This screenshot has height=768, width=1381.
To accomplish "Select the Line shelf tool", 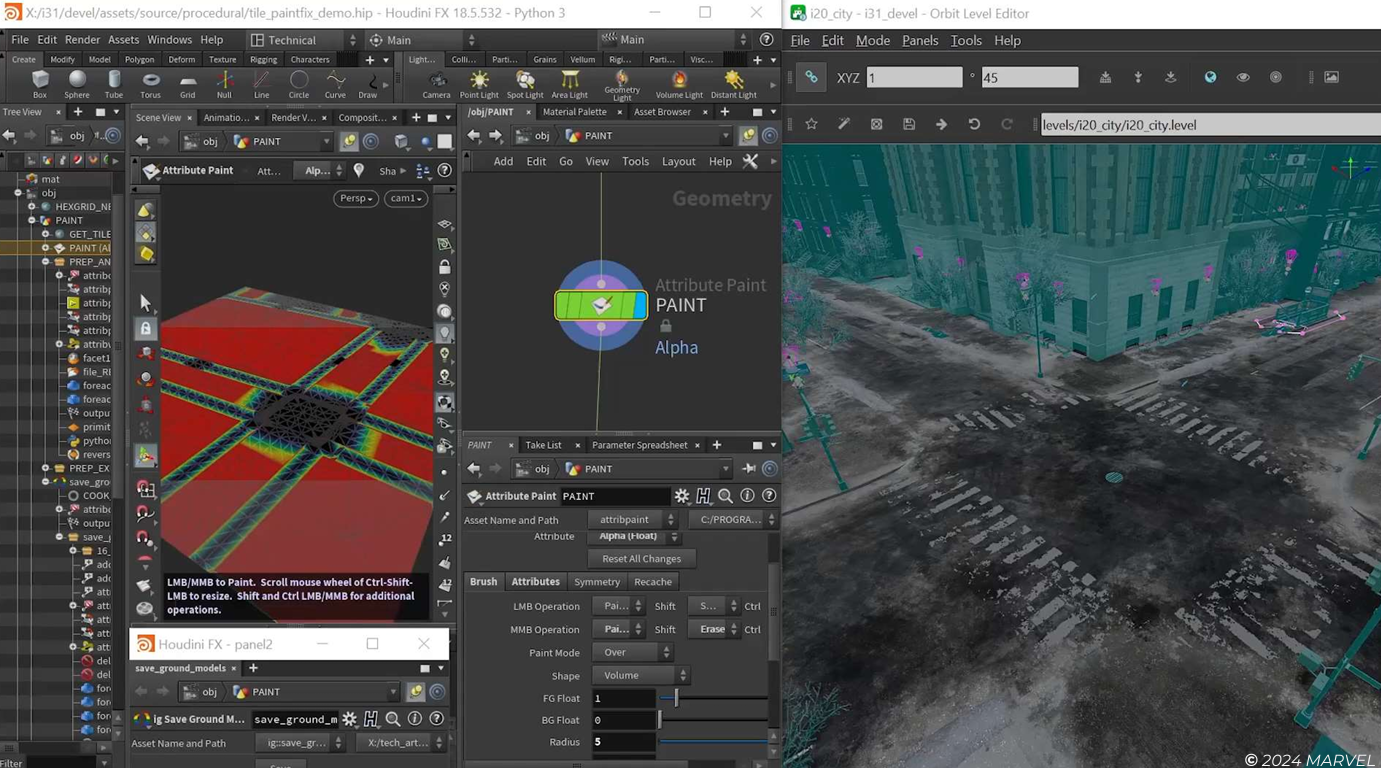I will pyautogui.click(x=261, y=84).
